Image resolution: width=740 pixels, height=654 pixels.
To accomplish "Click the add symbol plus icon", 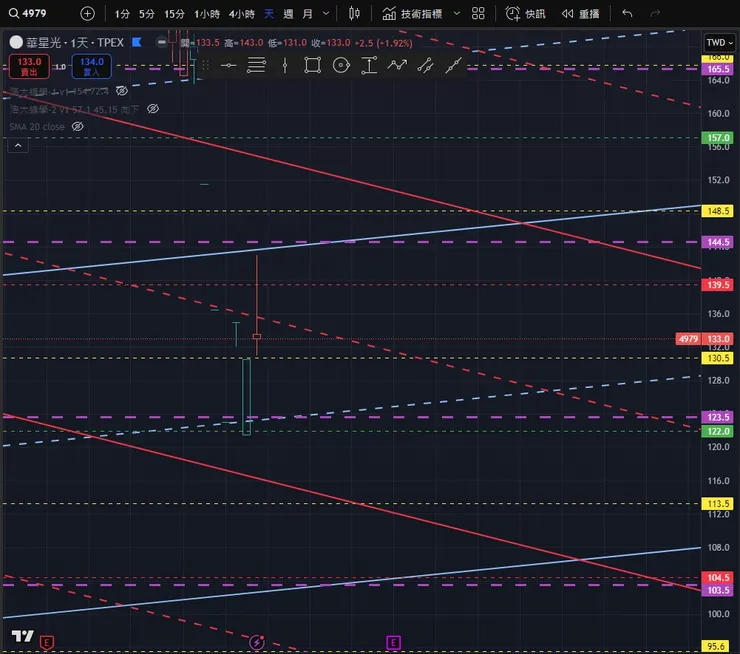I will tap(87, 13).
